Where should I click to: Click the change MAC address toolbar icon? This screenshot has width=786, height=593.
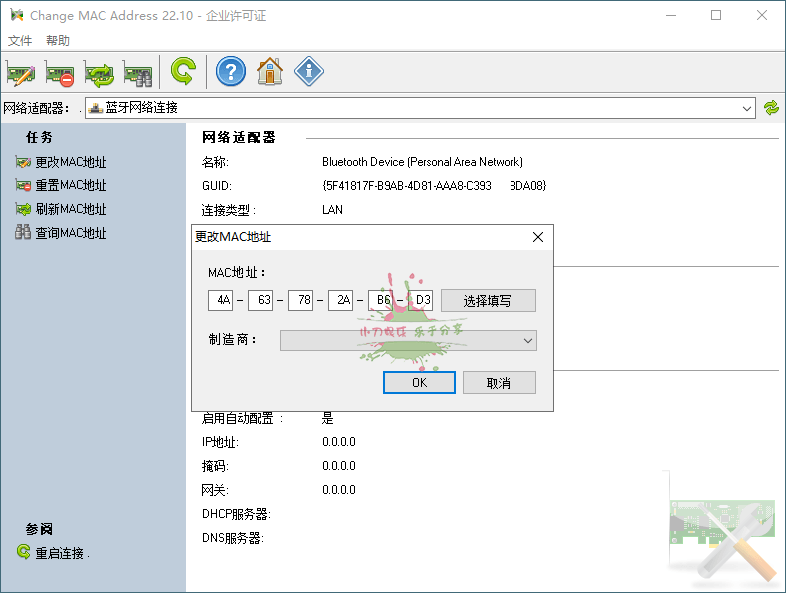(21, 72)
